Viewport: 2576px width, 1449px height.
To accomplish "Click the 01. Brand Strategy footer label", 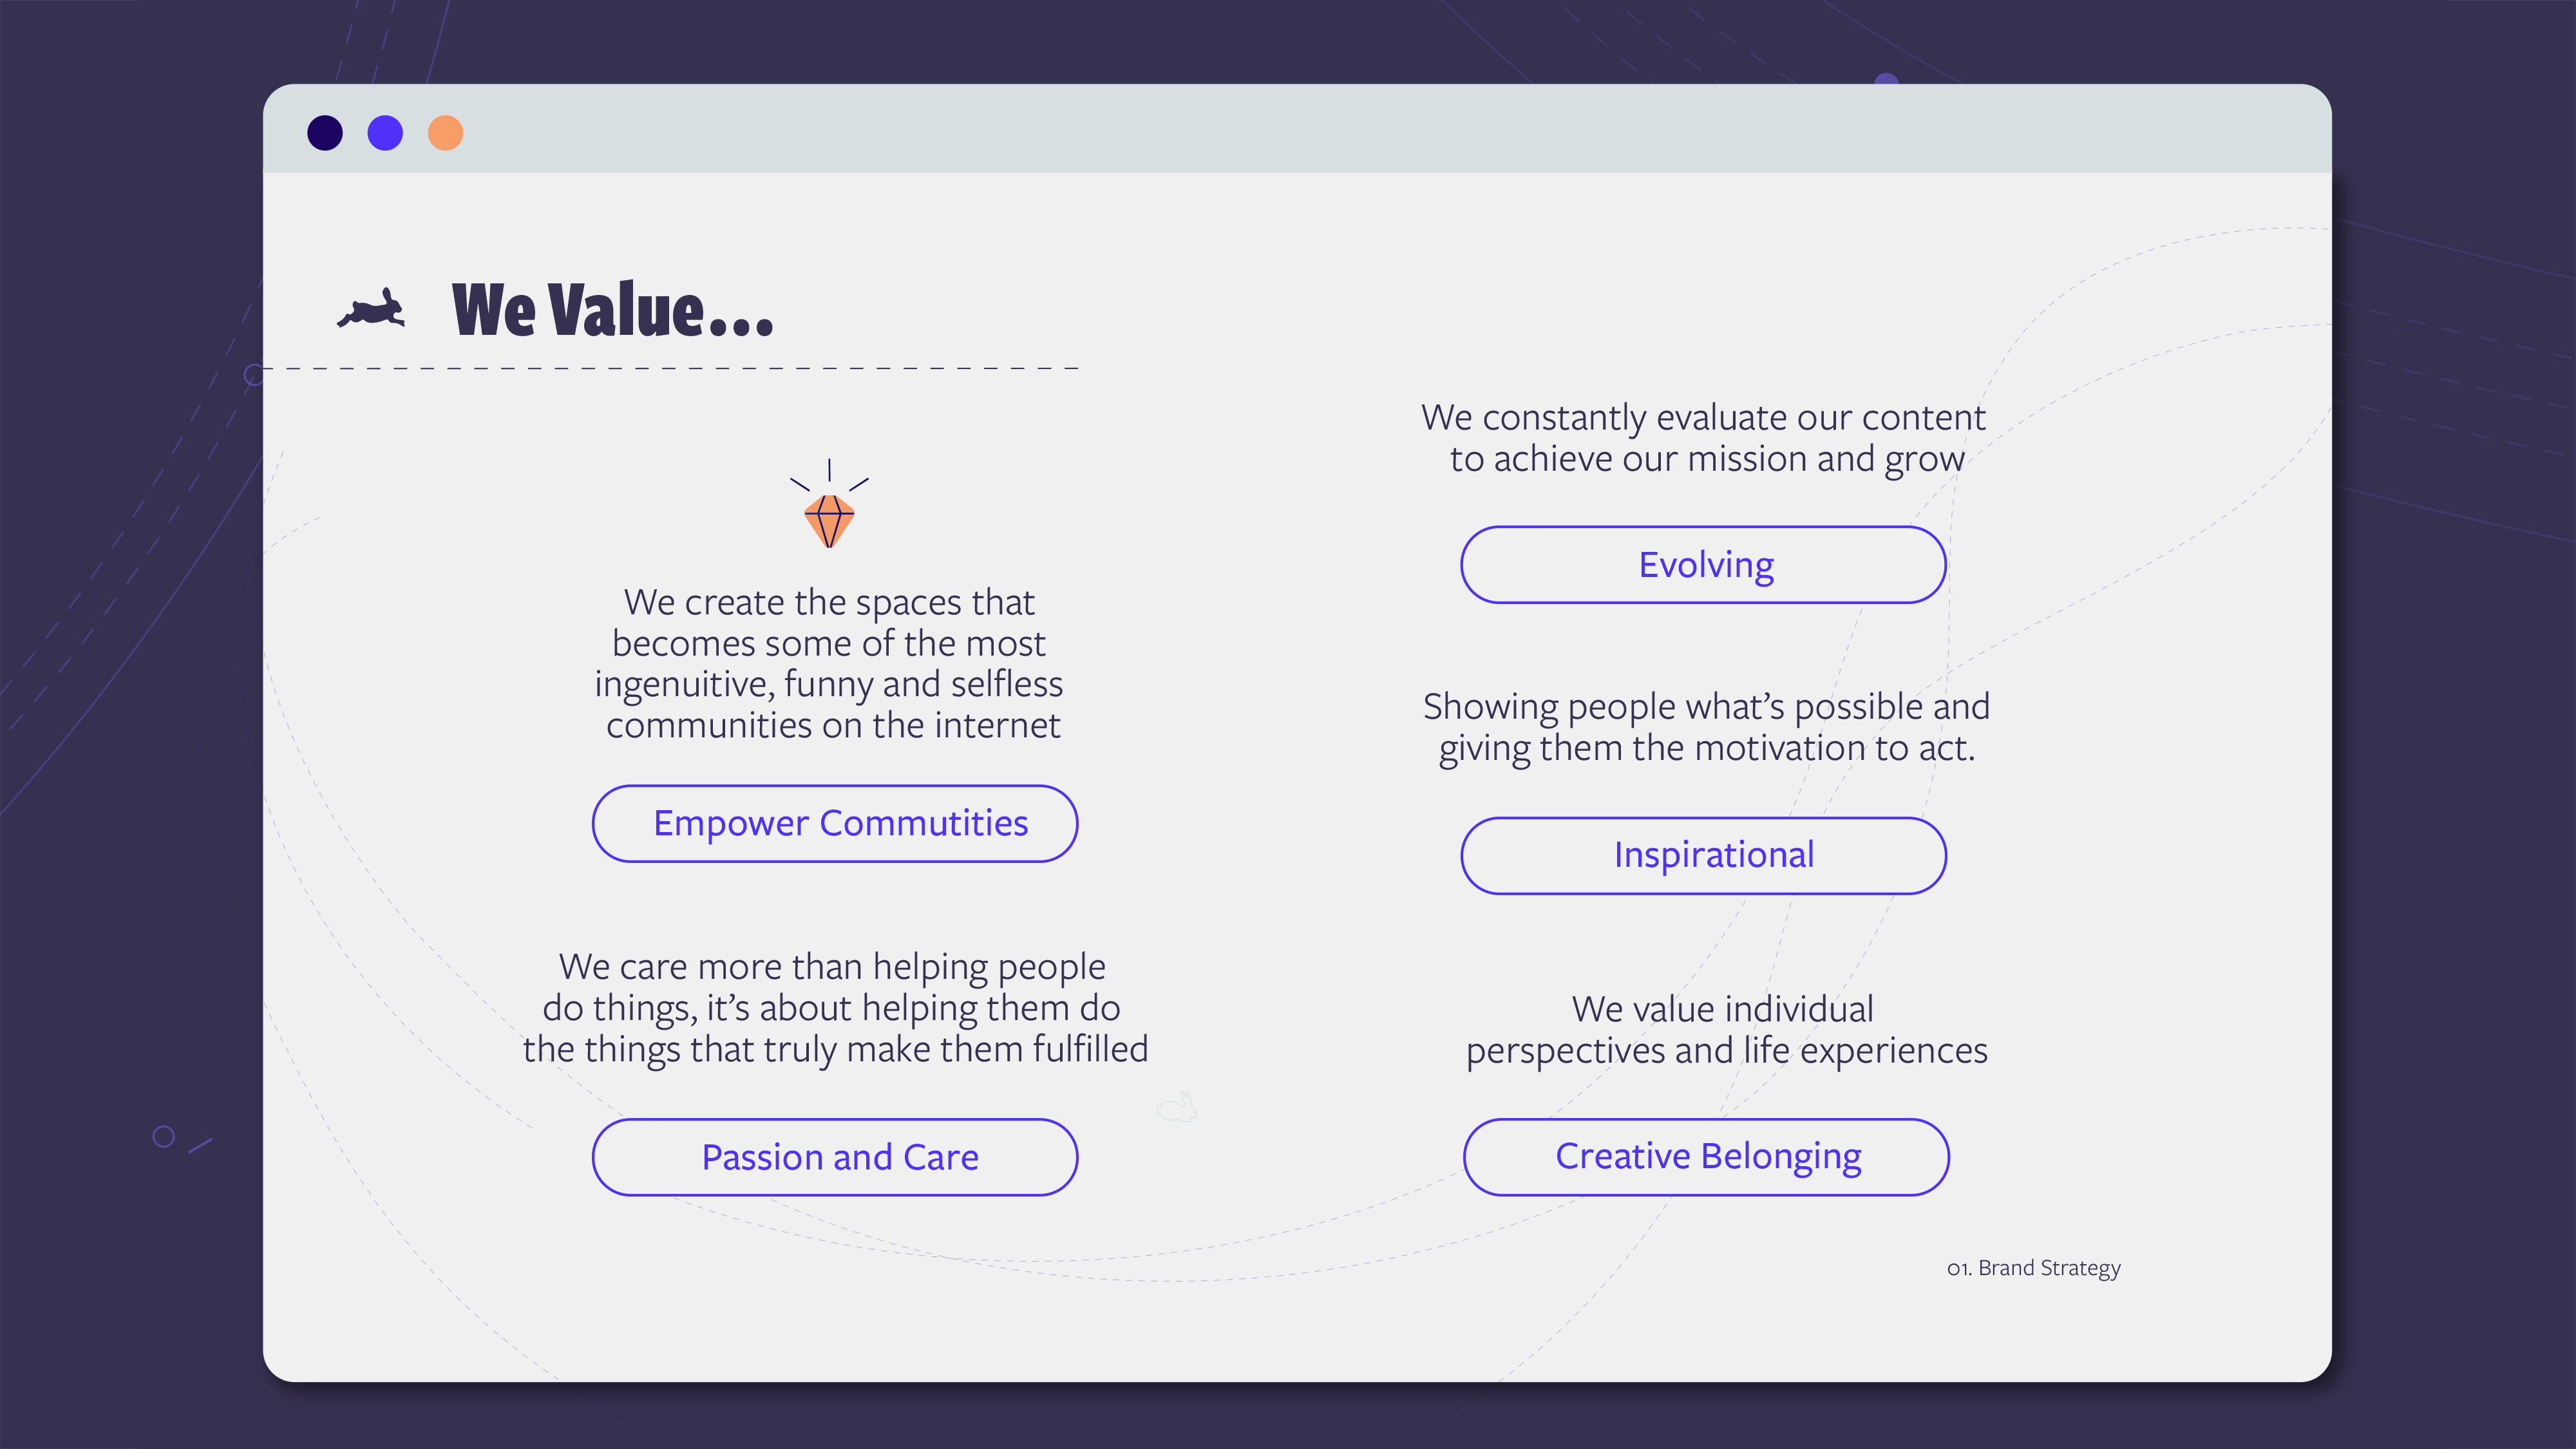I will pyautogui.click(x=2033, y=1268).
